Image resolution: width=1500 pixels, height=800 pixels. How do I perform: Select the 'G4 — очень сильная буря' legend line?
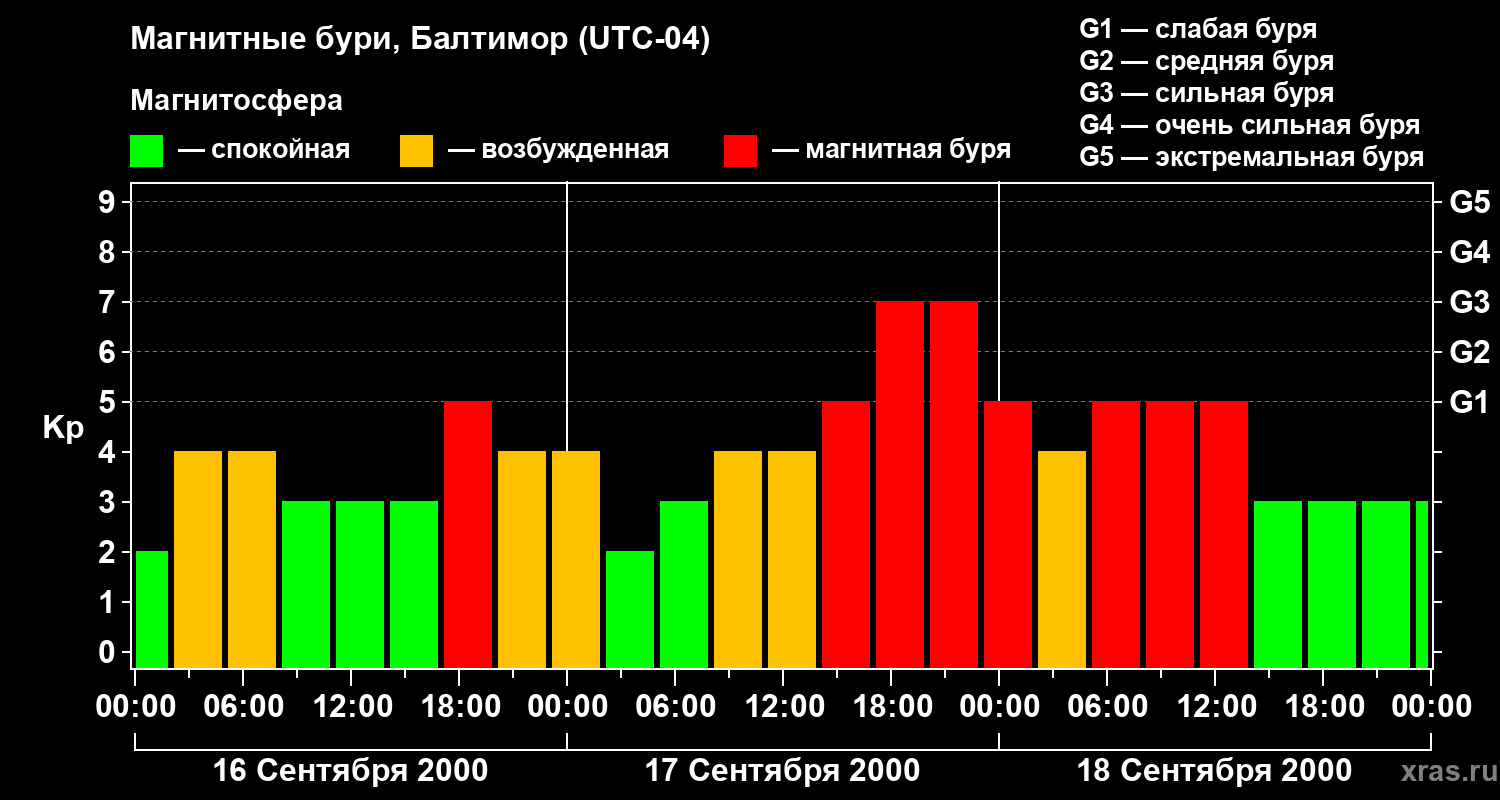pyautogui.click(x=1249, y=125)
